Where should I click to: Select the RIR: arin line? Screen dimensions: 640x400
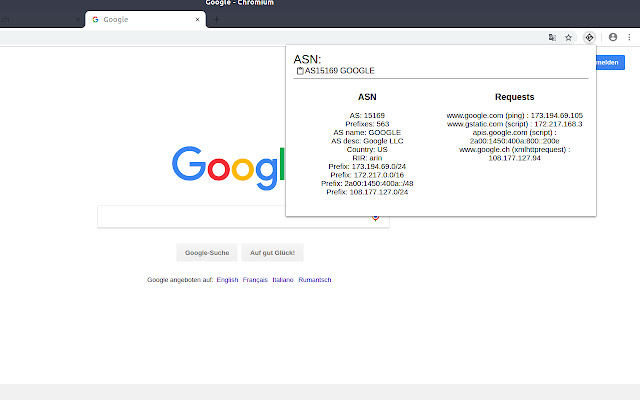click(x=367, y=158)
